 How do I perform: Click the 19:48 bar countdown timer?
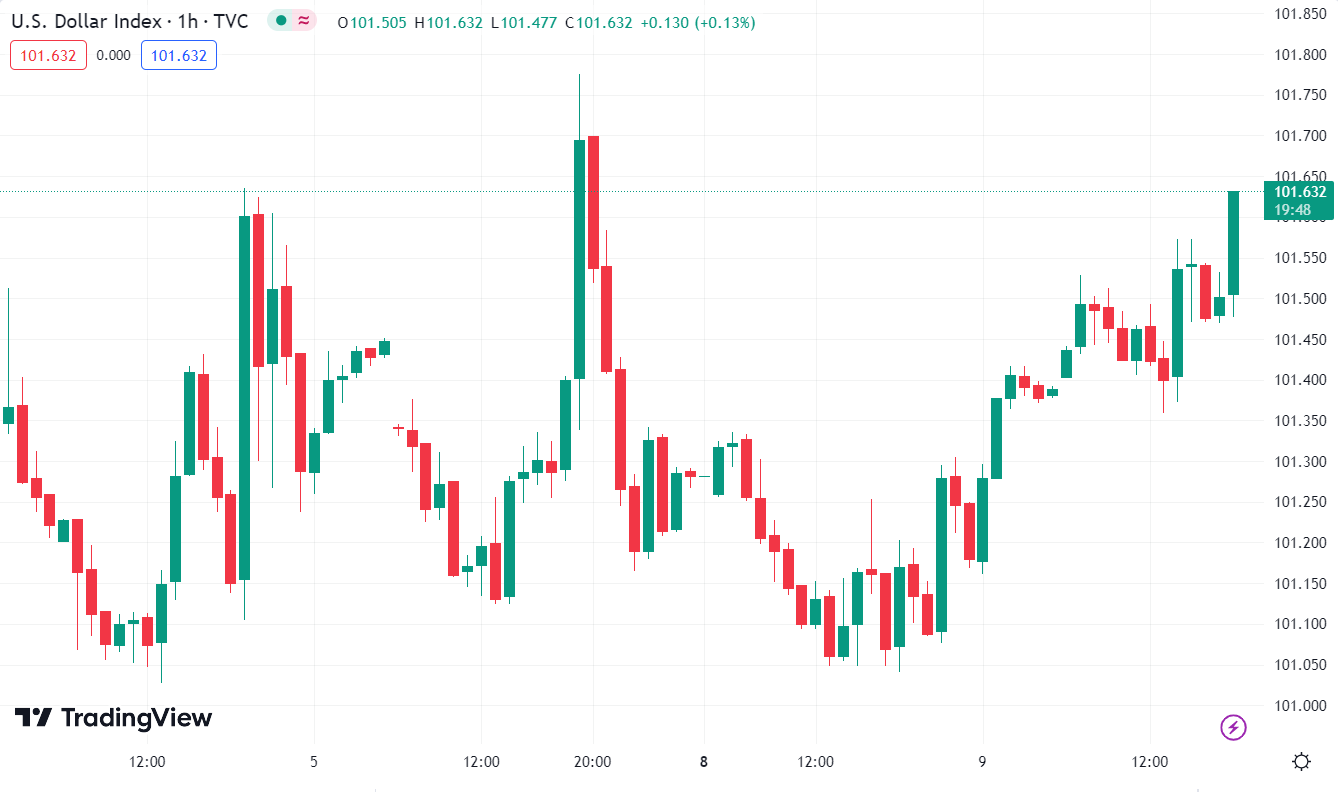[x=1292, y=210]
